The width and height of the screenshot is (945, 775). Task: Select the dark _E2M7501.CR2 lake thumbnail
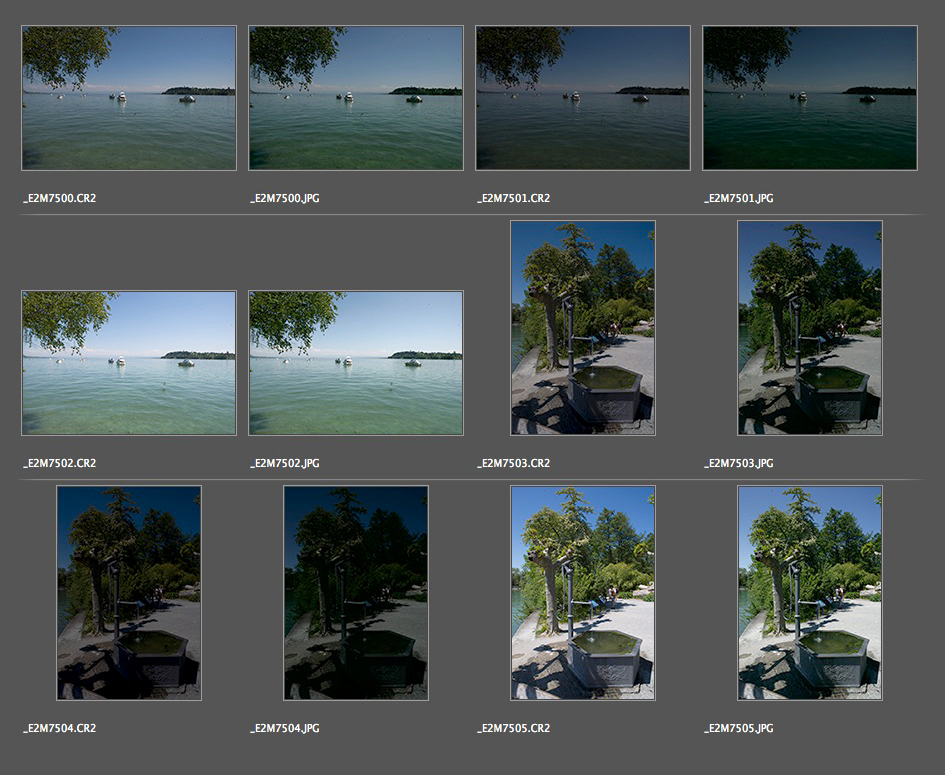pyautogui.click(x=583, y=98)
